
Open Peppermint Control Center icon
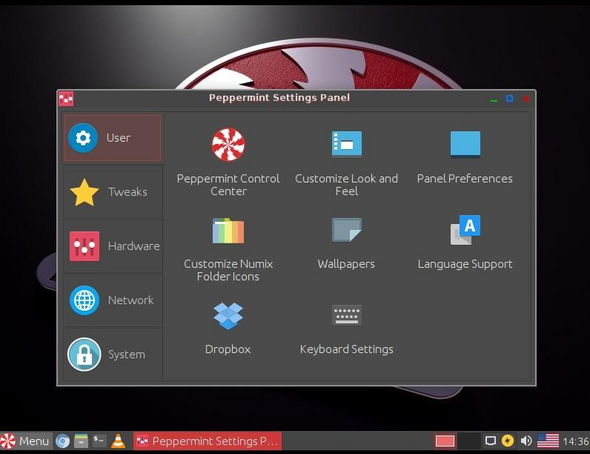coord(228,144)
